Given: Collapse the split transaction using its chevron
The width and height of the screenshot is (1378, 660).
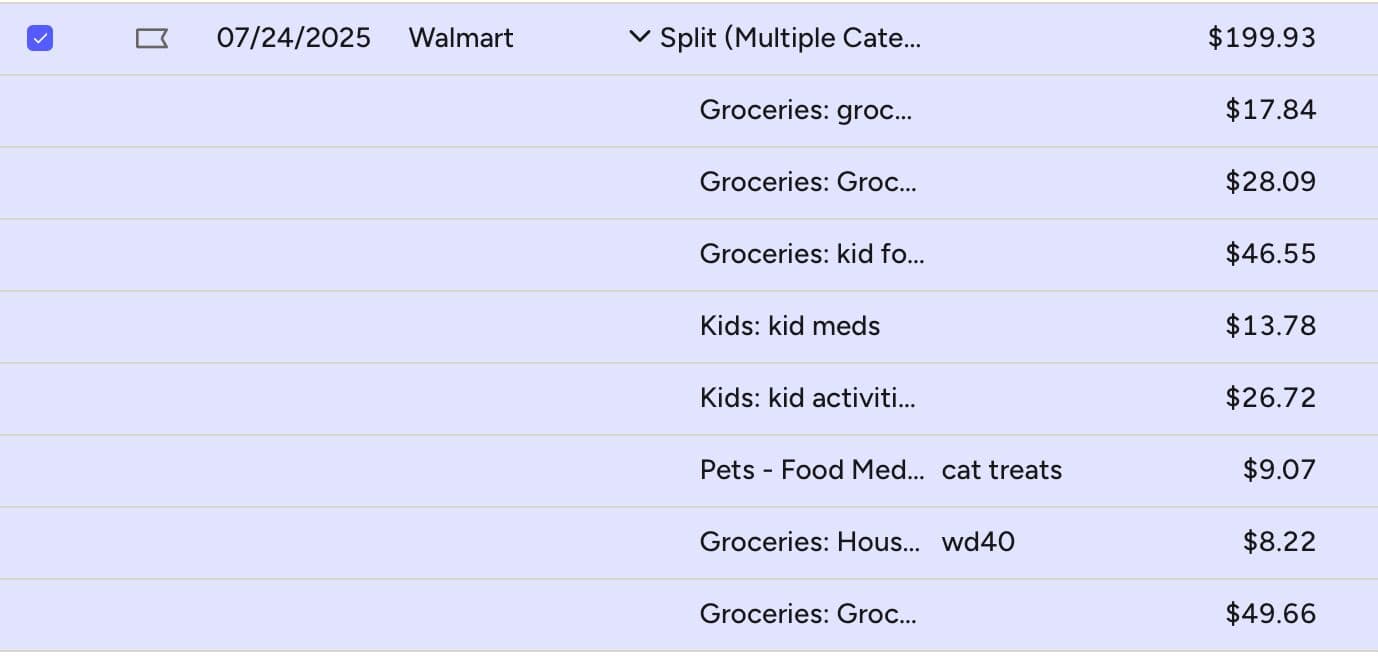Looking at the screenshot, I should tap(637, 38).
